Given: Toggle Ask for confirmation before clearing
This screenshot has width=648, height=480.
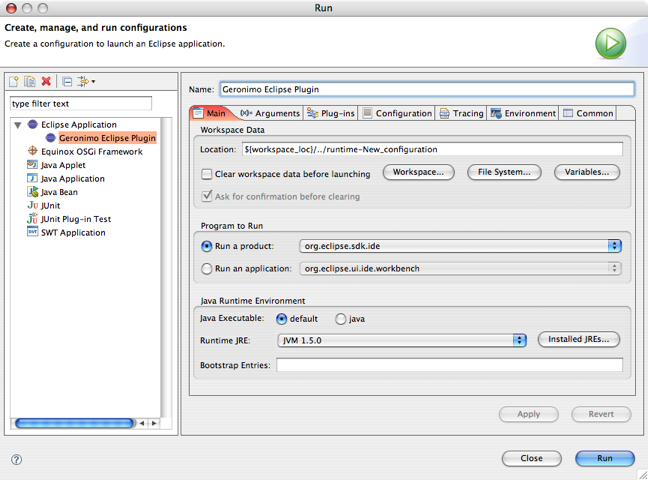Looking at the screenshot, I should (x=207, y=196).
